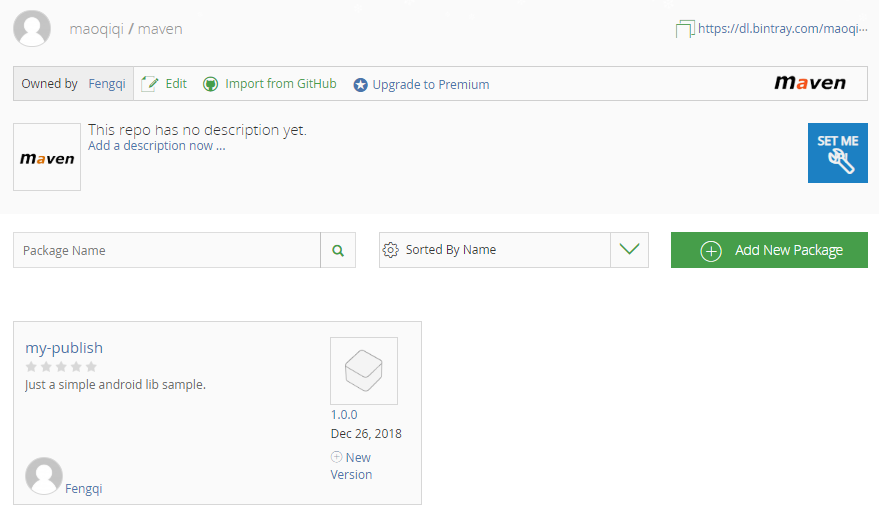879x513 pixels.
Task: Click Add a description now link
Action: click(156, 146)
